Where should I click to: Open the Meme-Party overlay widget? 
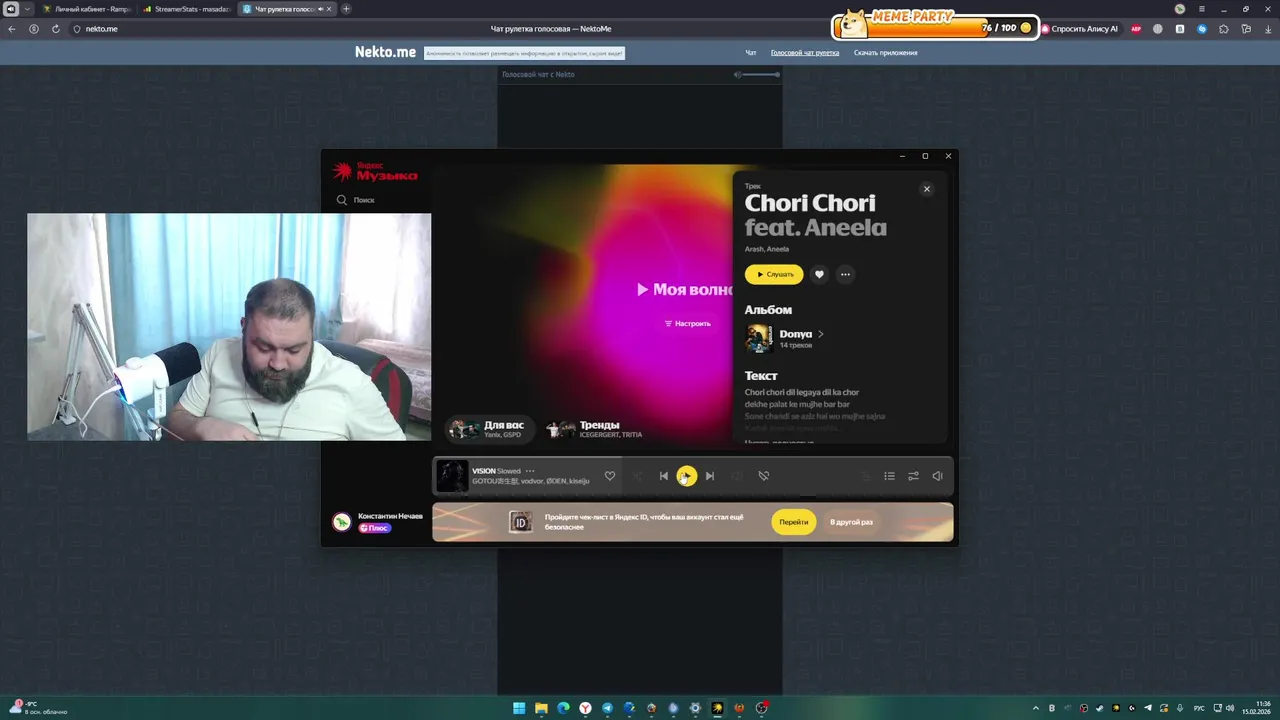(x=935, y=25)
